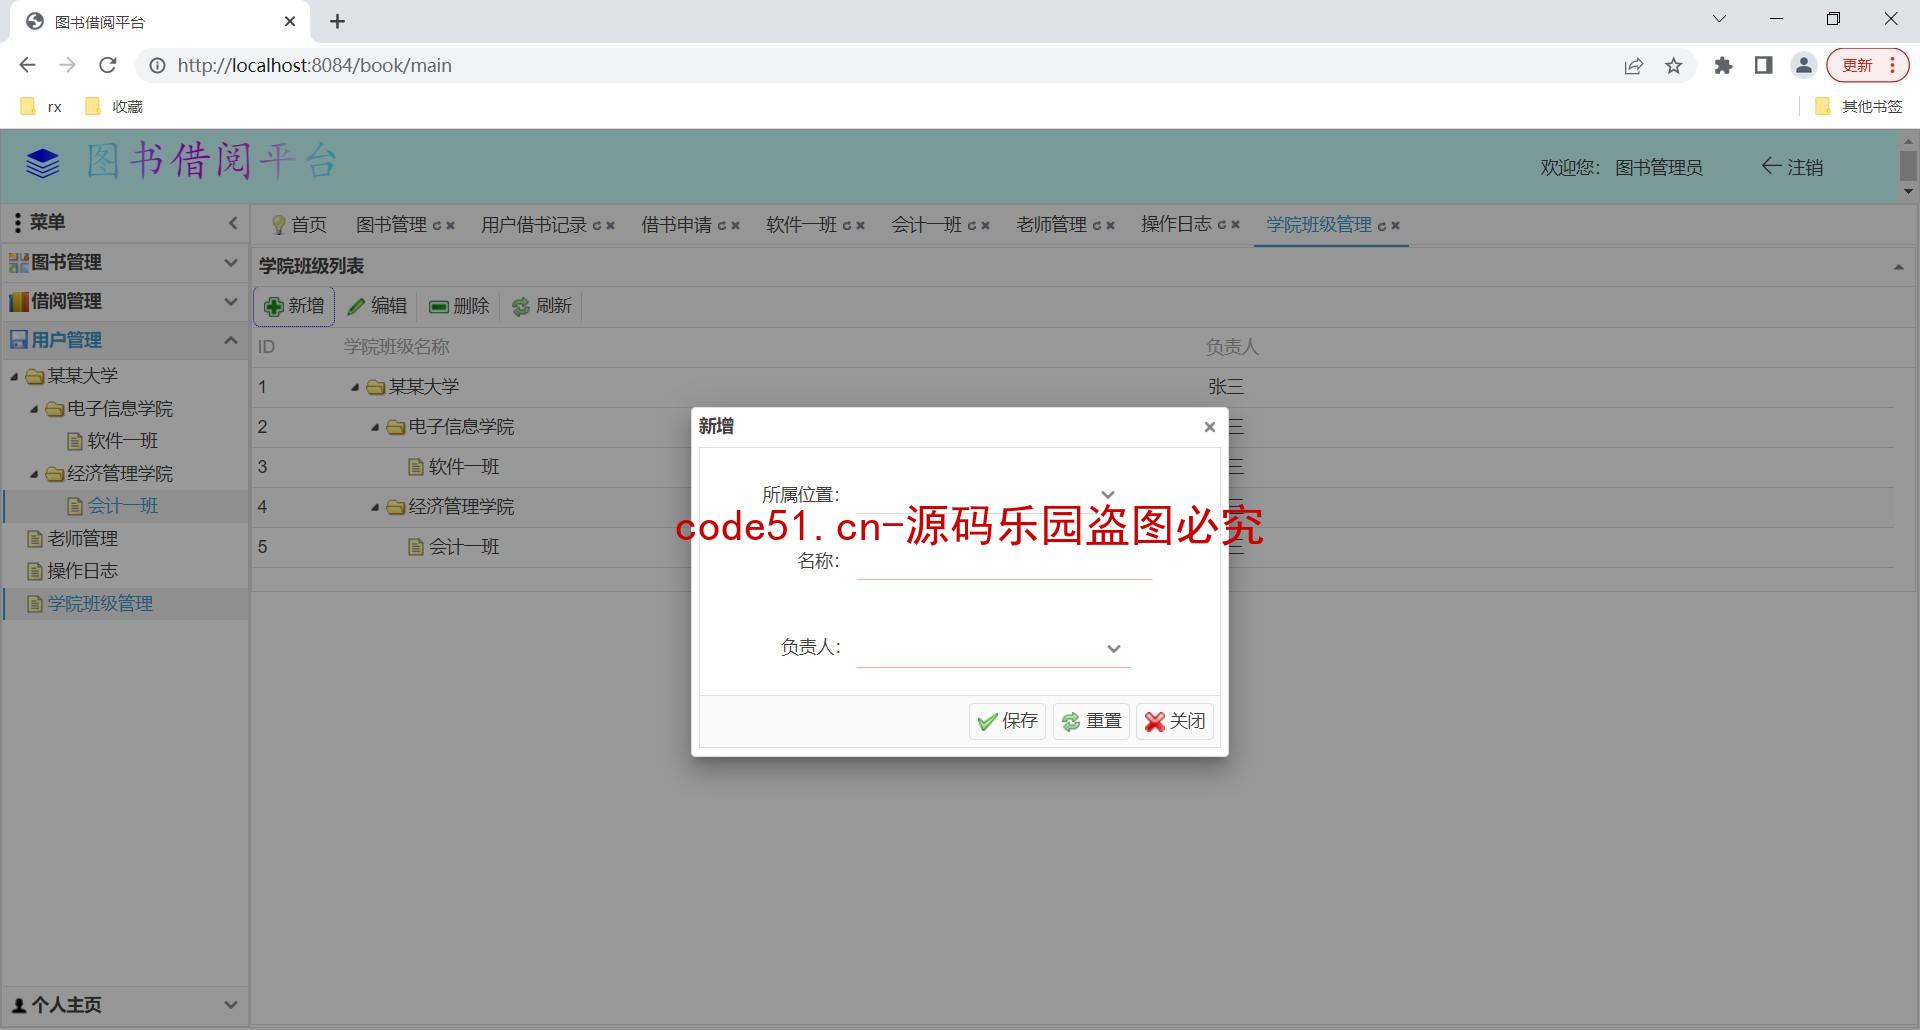Click the 关闭 close button in dialog

(1175, 721)
